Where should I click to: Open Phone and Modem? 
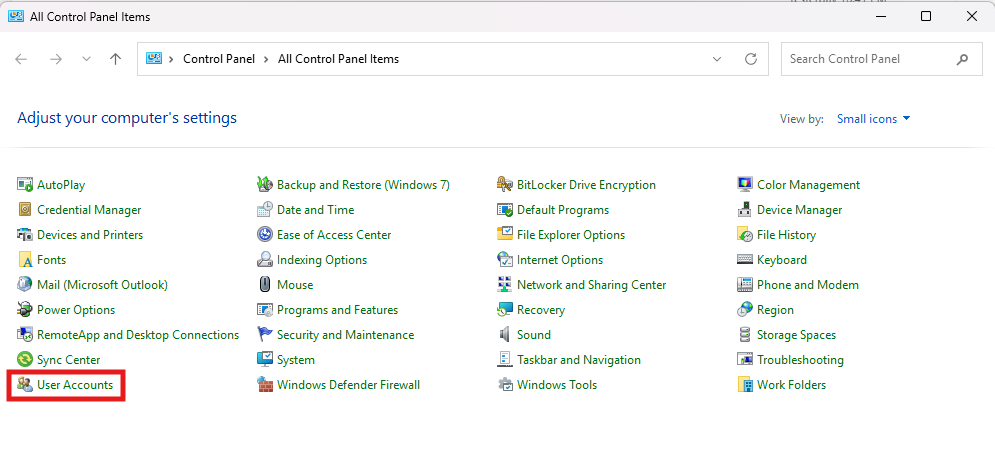click(x=808, y=285)
